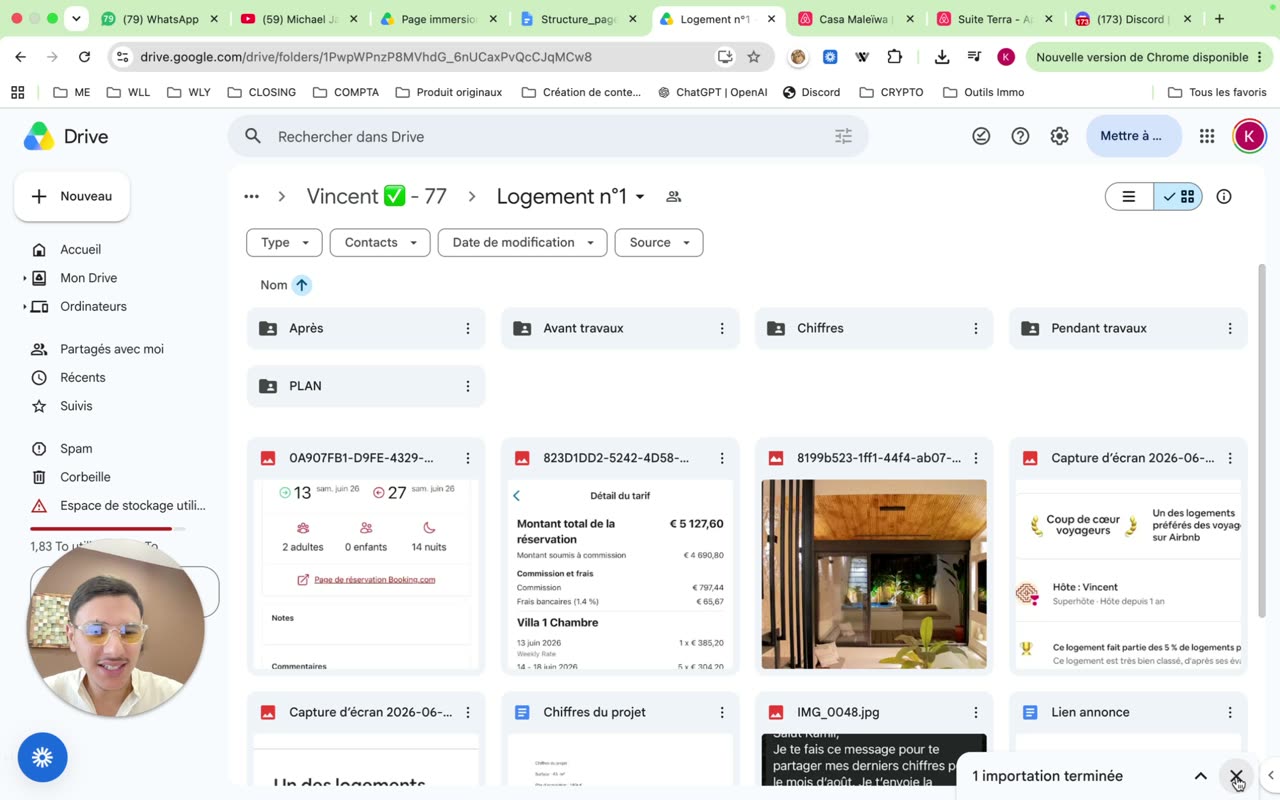Bookmark this page with the star

click(754, 57)
